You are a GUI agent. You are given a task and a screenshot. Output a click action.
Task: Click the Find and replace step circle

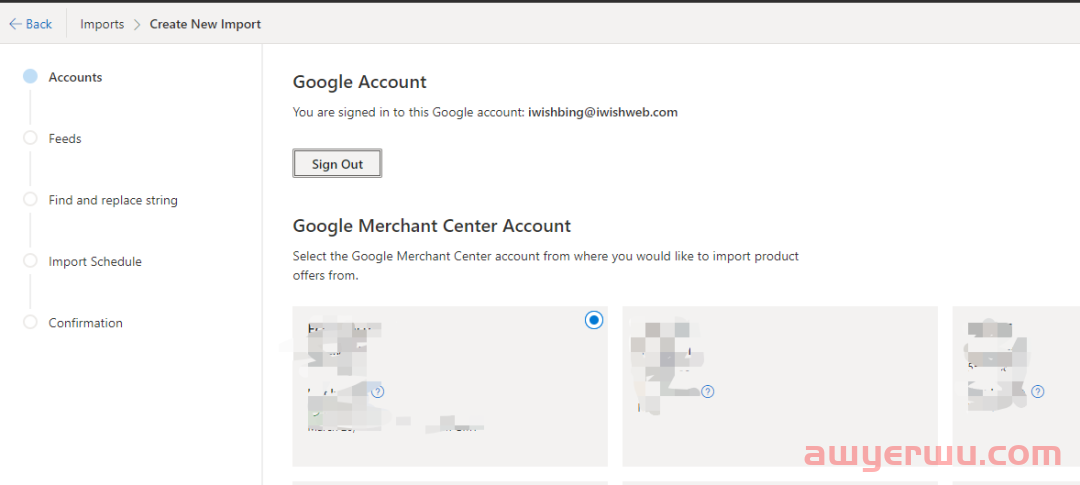pyautogui.click(x=30, y=199)
